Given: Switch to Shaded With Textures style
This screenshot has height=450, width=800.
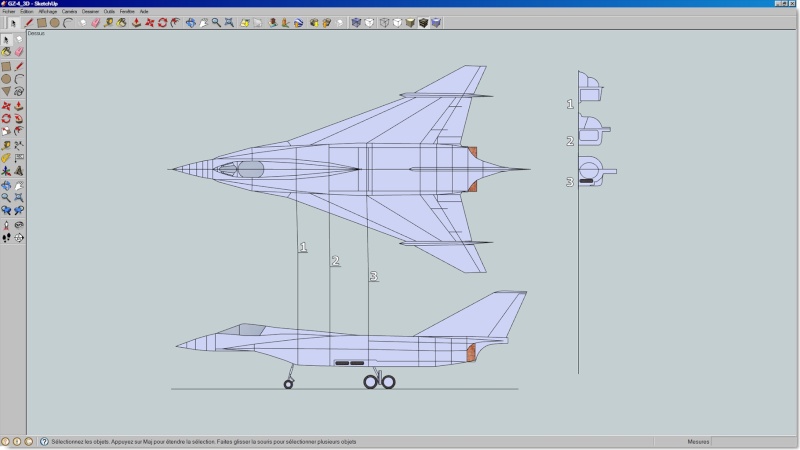Looking at the screenshot, I should [x=423, y=22].
